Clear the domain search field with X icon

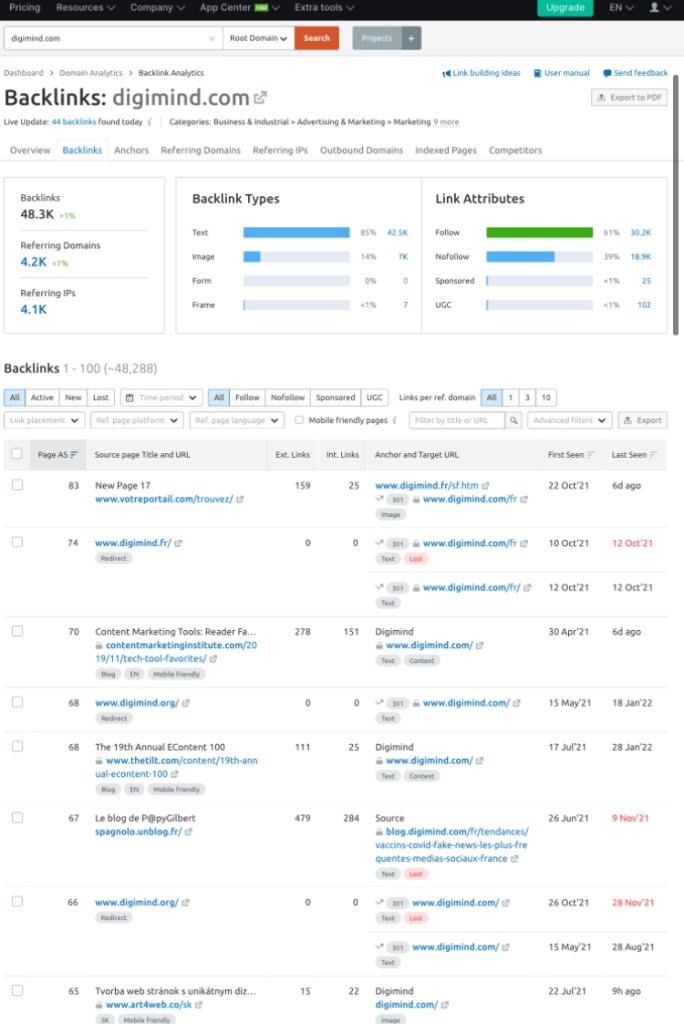click(212, 39)
